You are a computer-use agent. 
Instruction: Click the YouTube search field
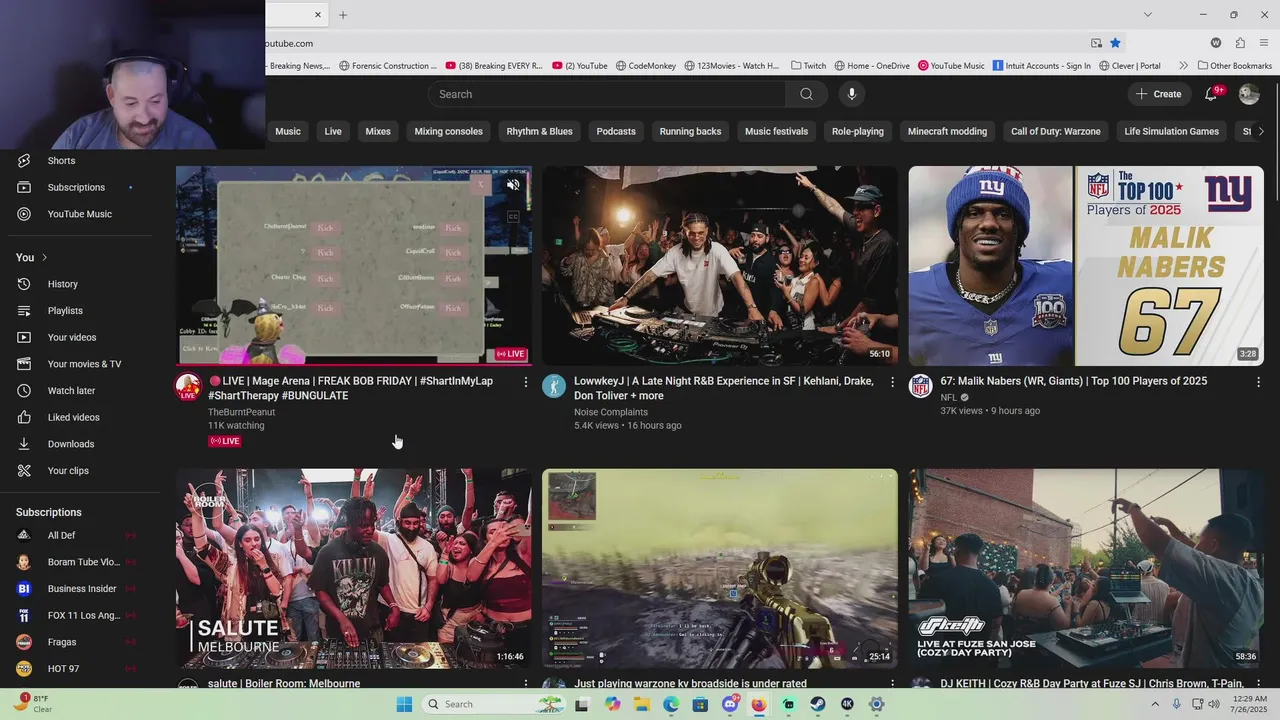point(607,94)
